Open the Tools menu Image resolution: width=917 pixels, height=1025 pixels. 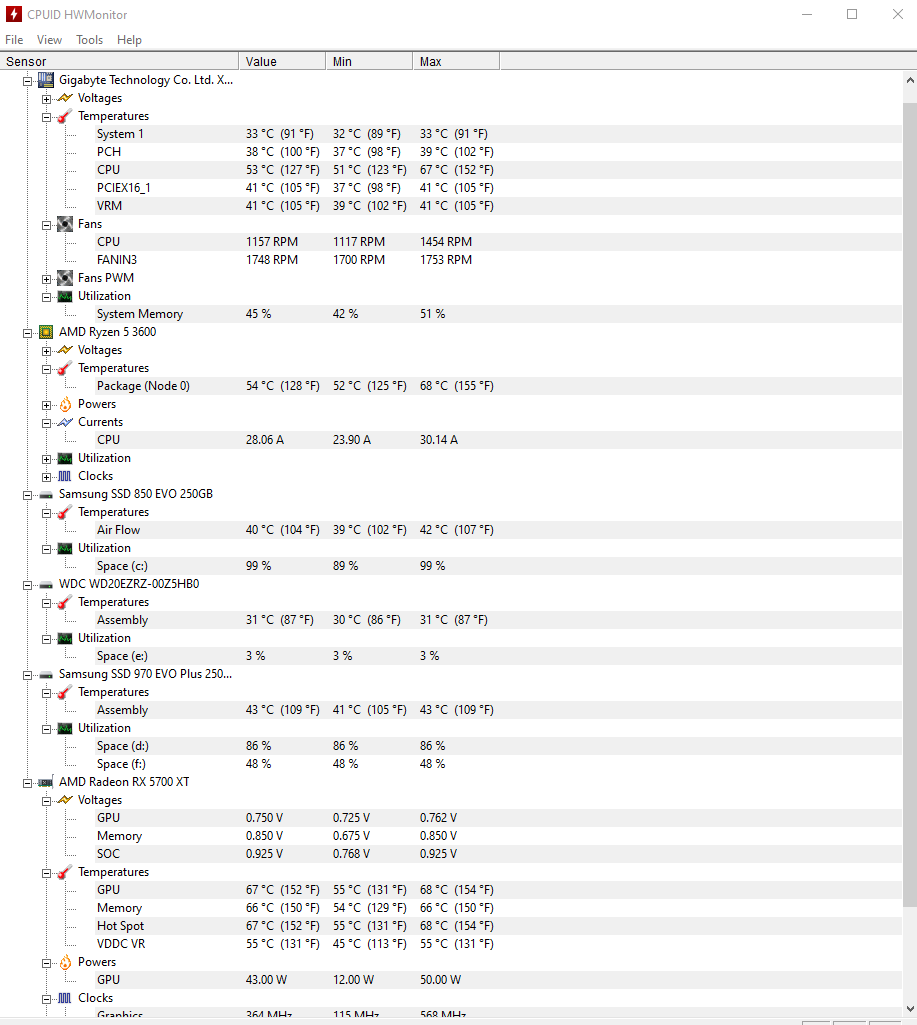pyautogui.click(x=89, y=40)
